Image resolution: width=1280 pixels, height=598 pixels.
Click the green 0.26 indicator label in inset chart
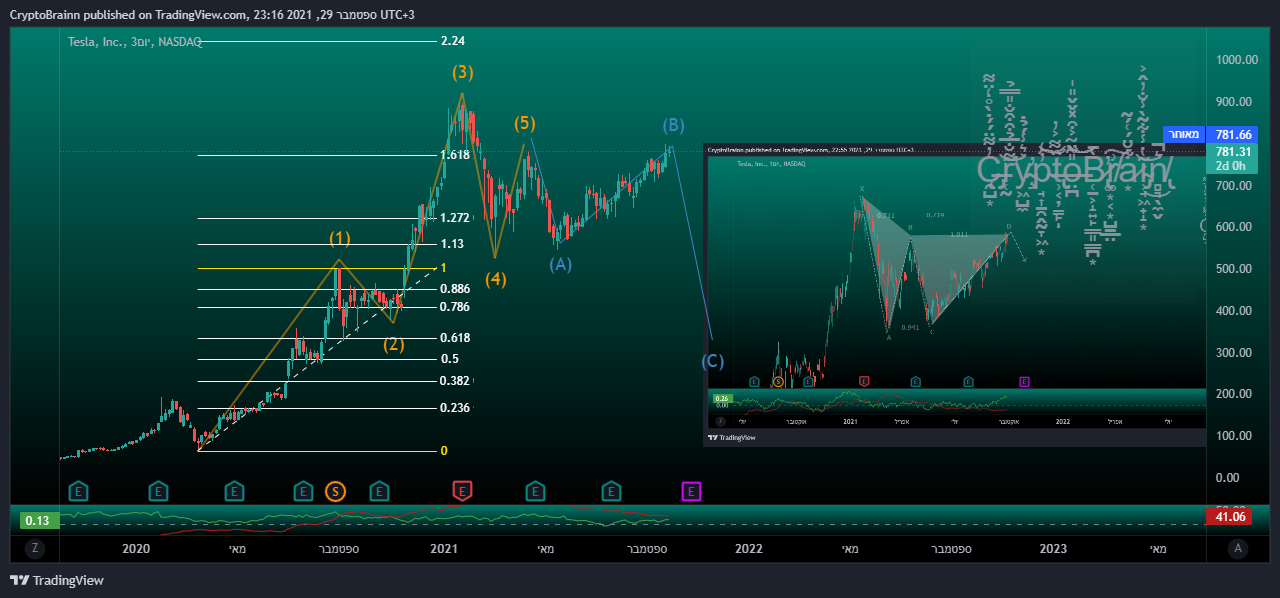(x=720, y=398)
